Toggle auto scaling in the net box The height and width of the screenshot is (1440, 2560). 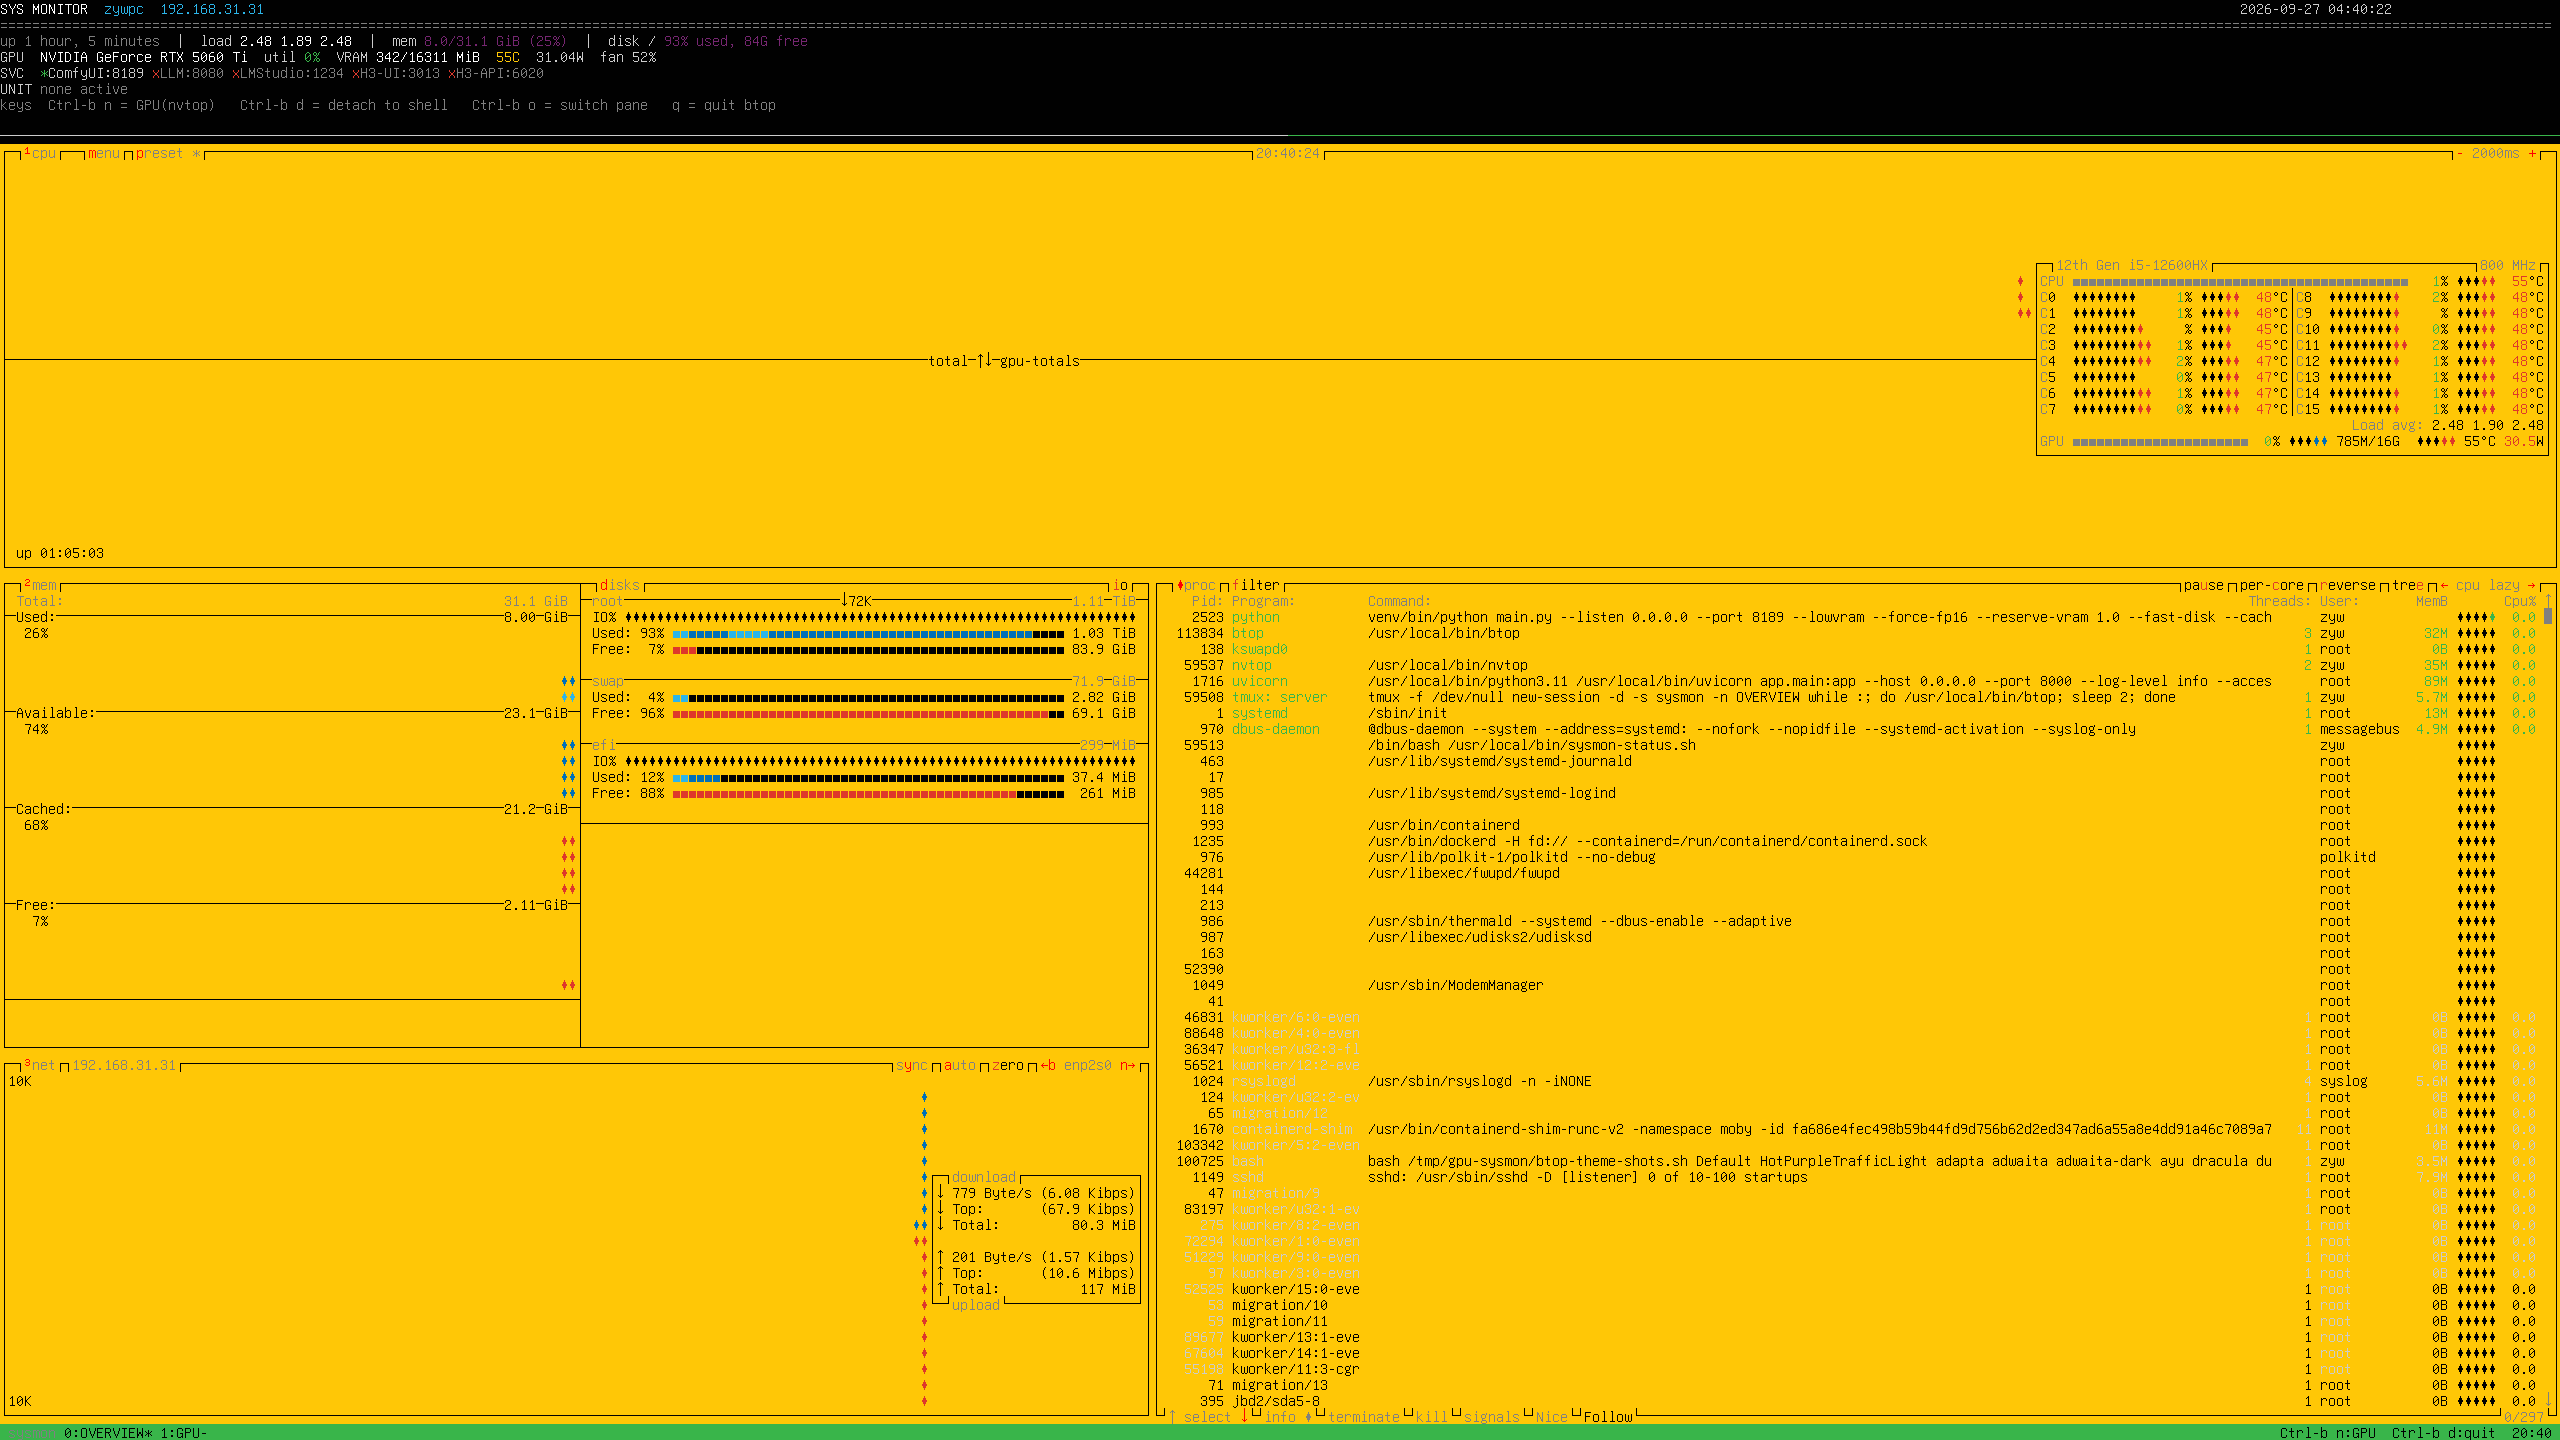960,1065
